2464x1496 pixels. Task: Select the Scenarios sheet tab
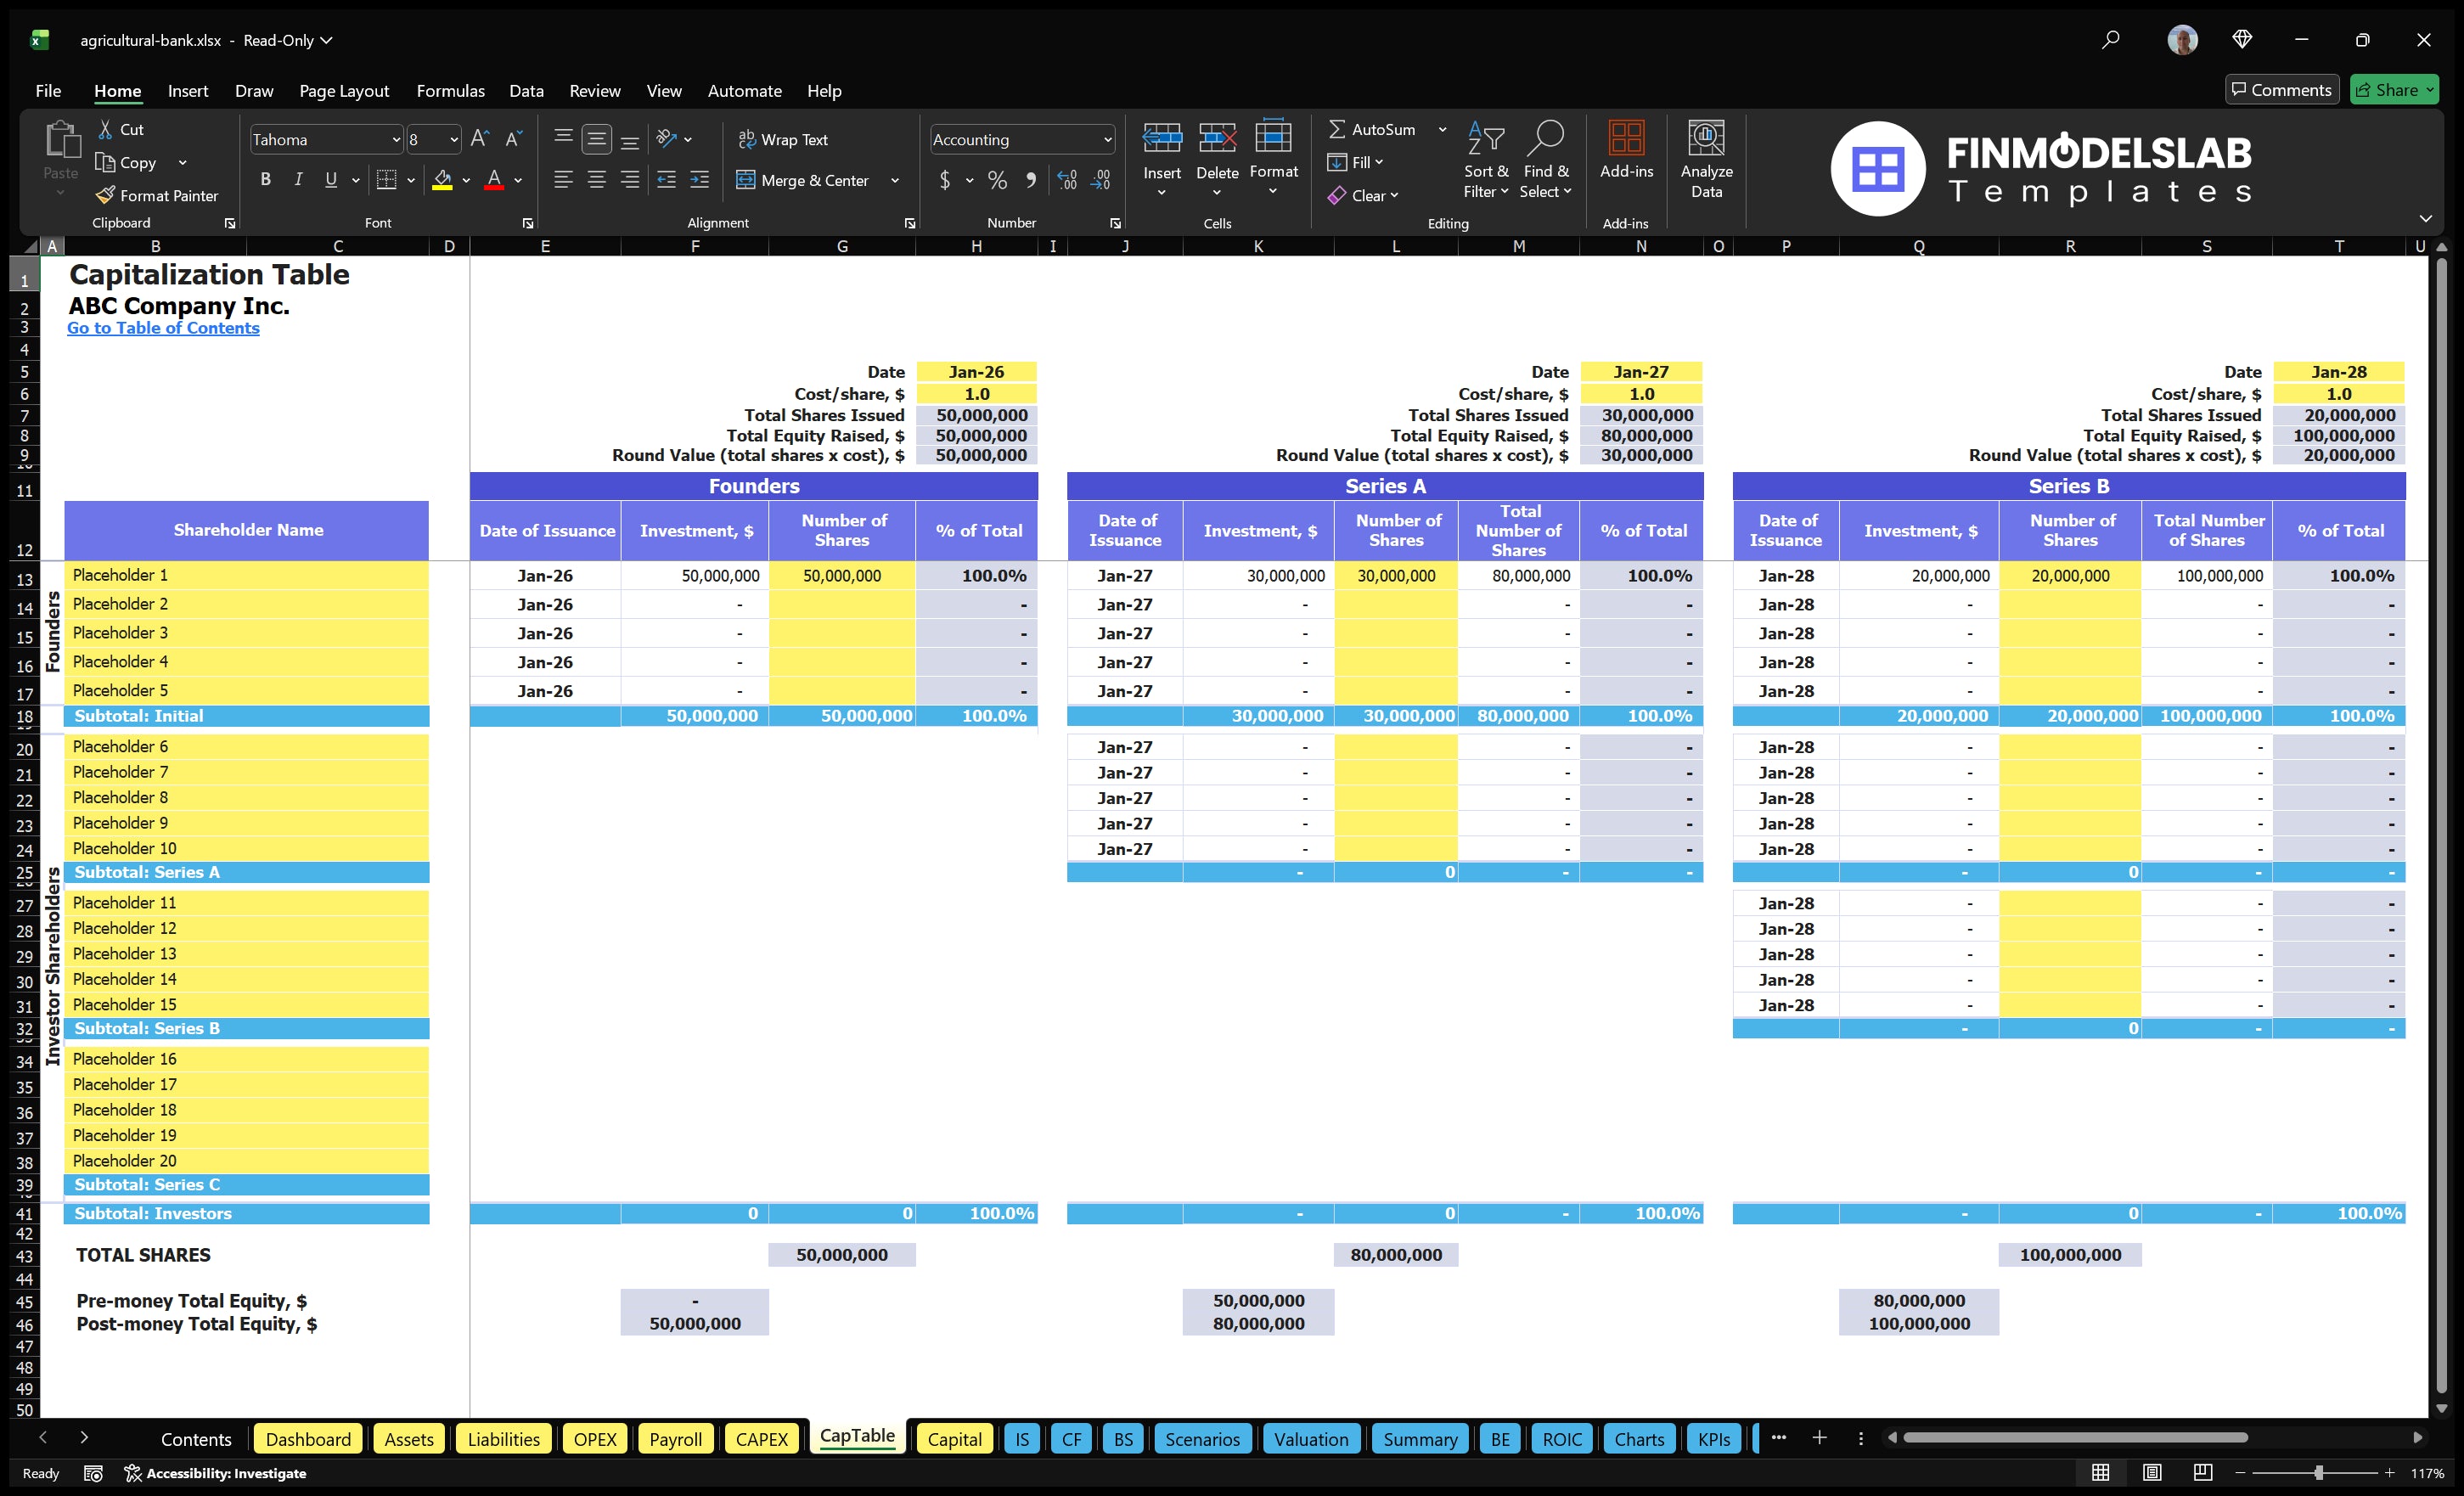[1202, 1438]
